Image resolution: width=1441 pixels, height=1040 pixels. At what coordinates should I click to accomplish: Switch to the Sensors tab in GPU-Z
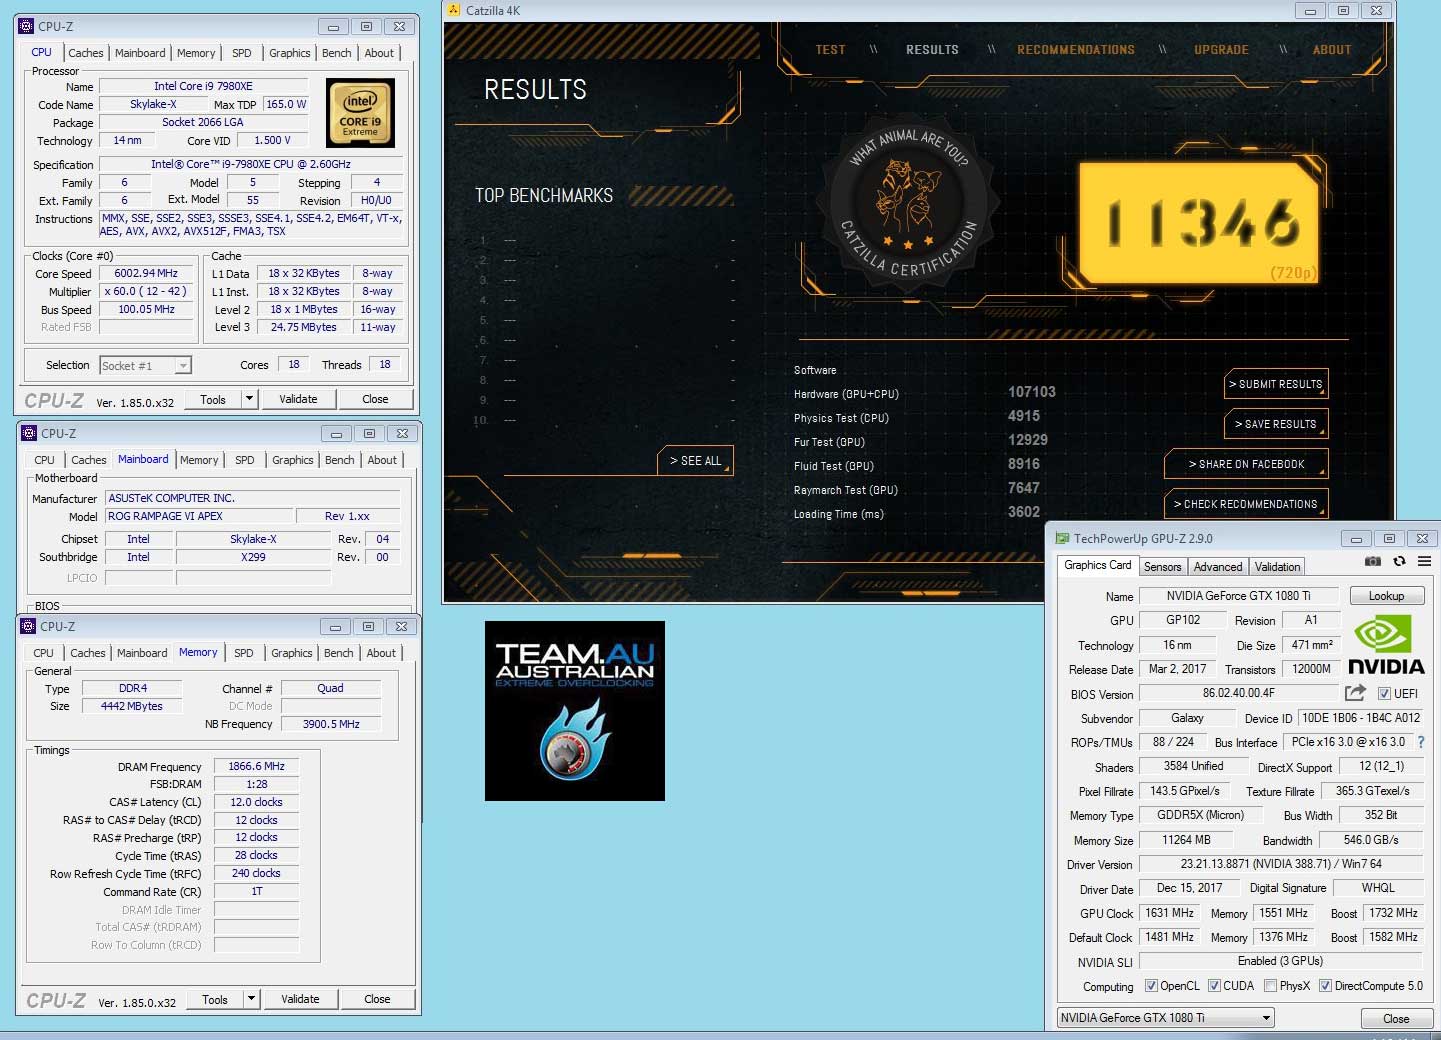click(1162, 566)
